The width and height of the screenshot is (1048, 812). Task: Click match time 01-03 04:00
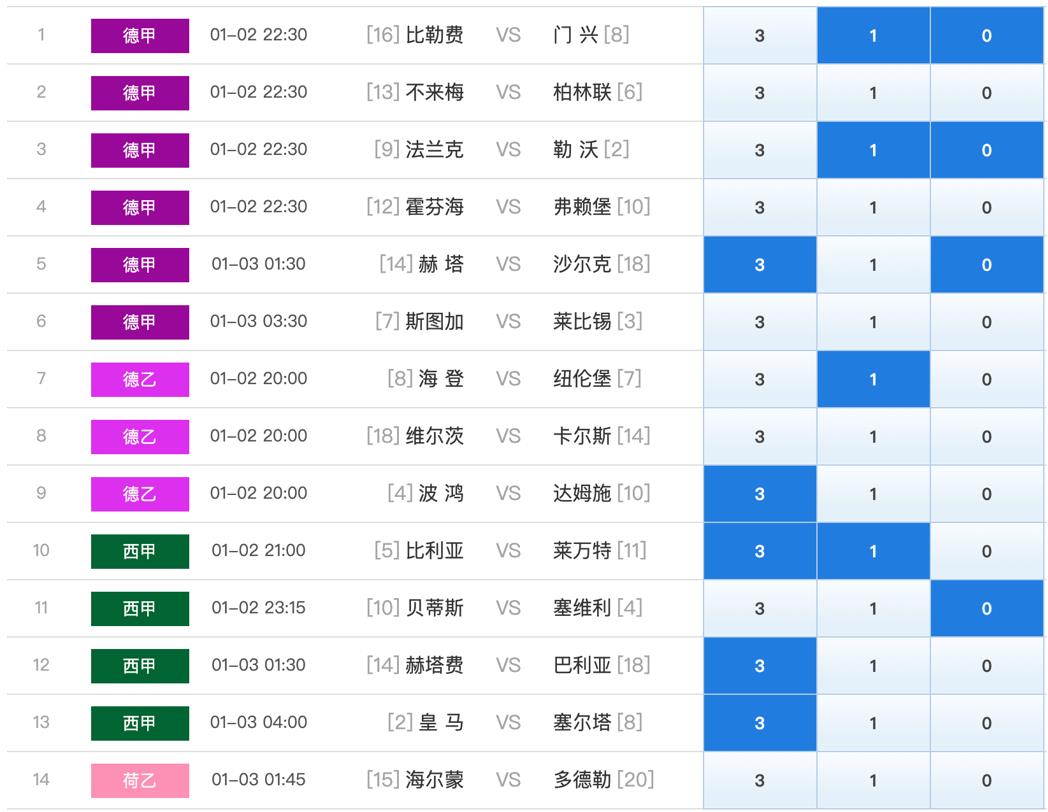point(259,722)
